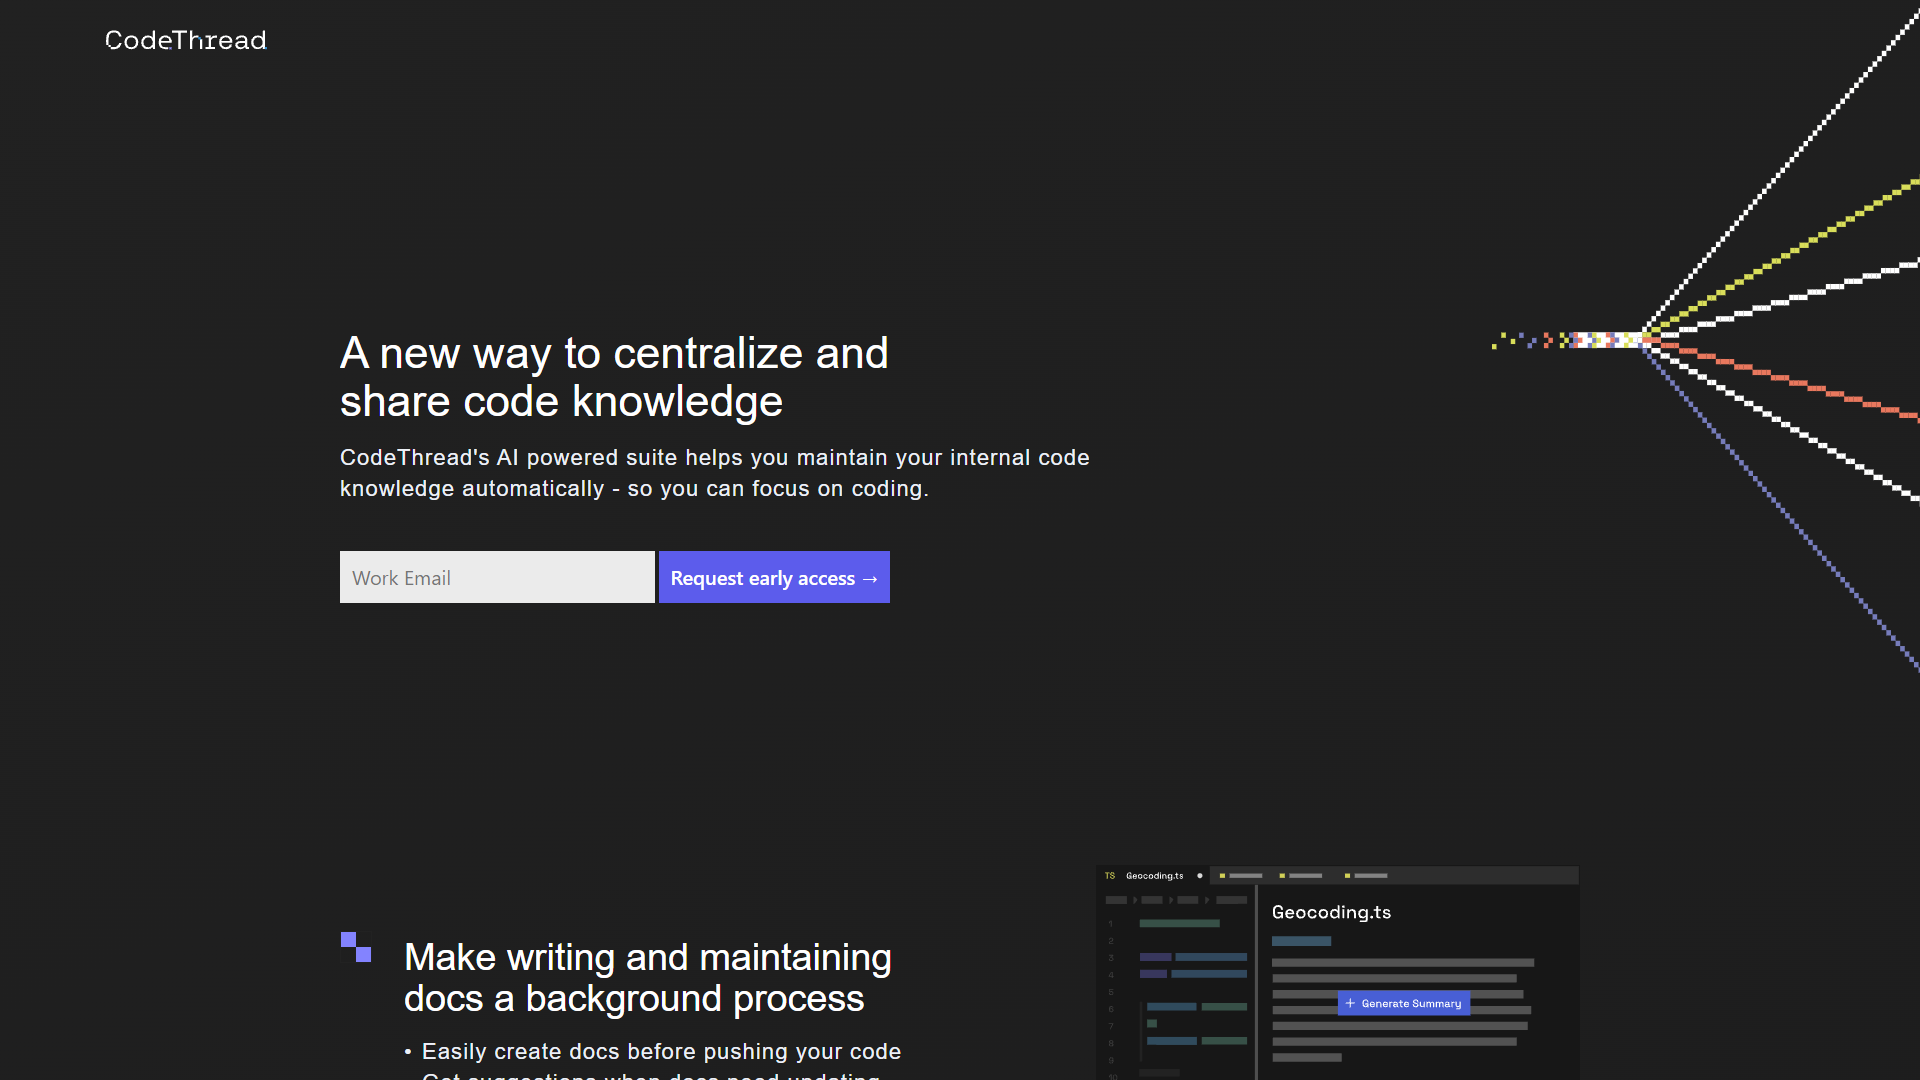Click line number 3 in editor gutter
The width and height of the screenshot is (1920, 1080).
click(1111, 958)
